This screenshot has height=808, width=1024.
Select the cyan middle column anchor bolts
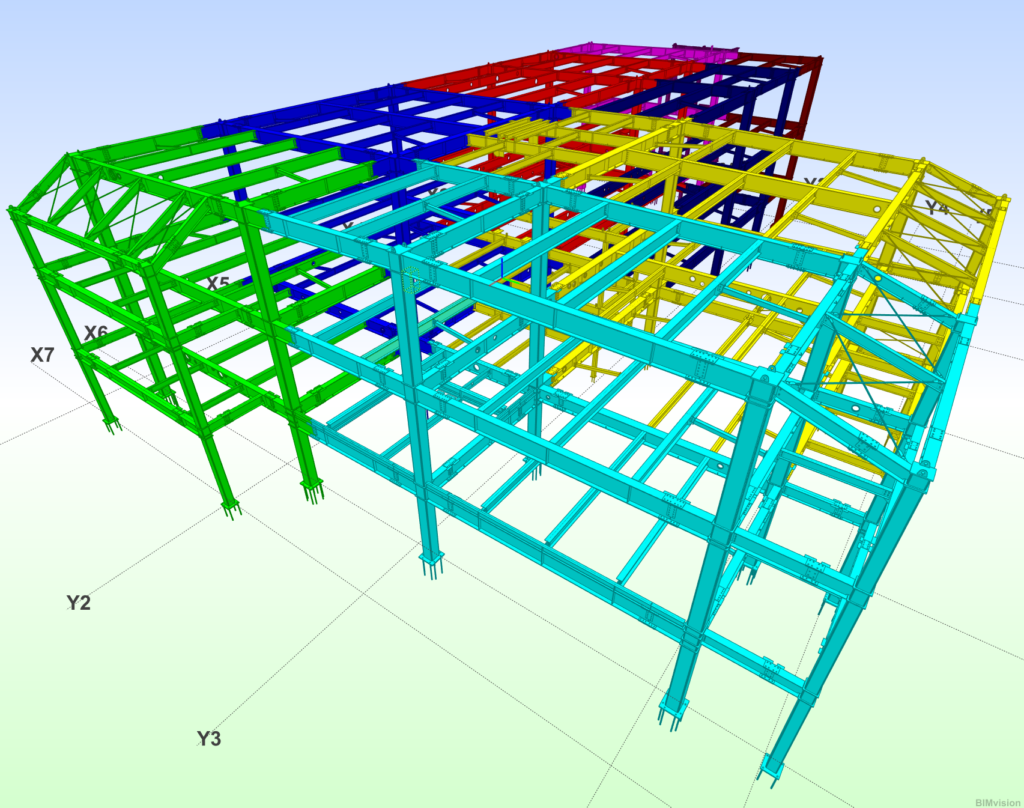(433, 567)
